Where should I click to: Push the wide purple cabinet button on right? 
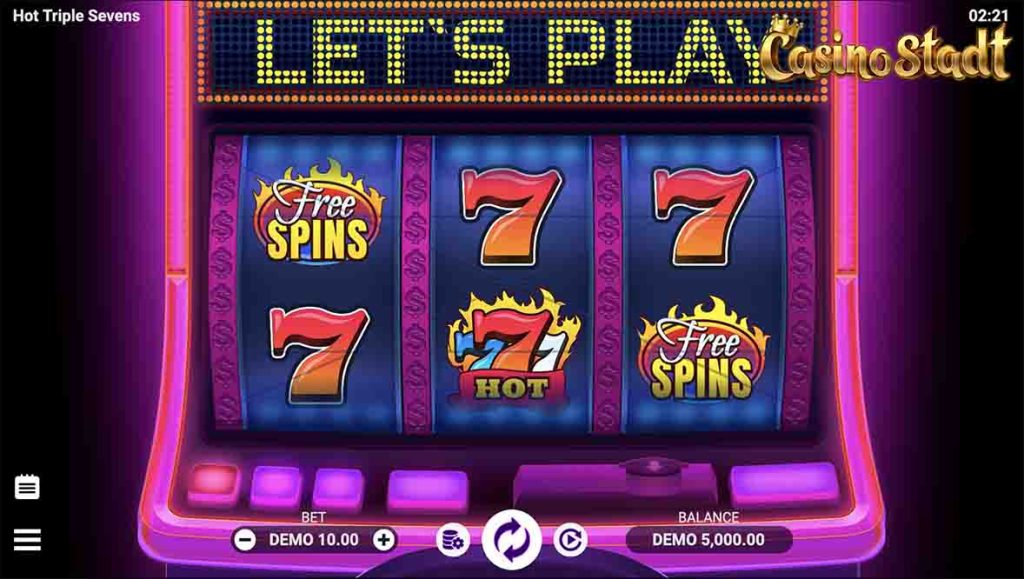[x=784, y=484]
